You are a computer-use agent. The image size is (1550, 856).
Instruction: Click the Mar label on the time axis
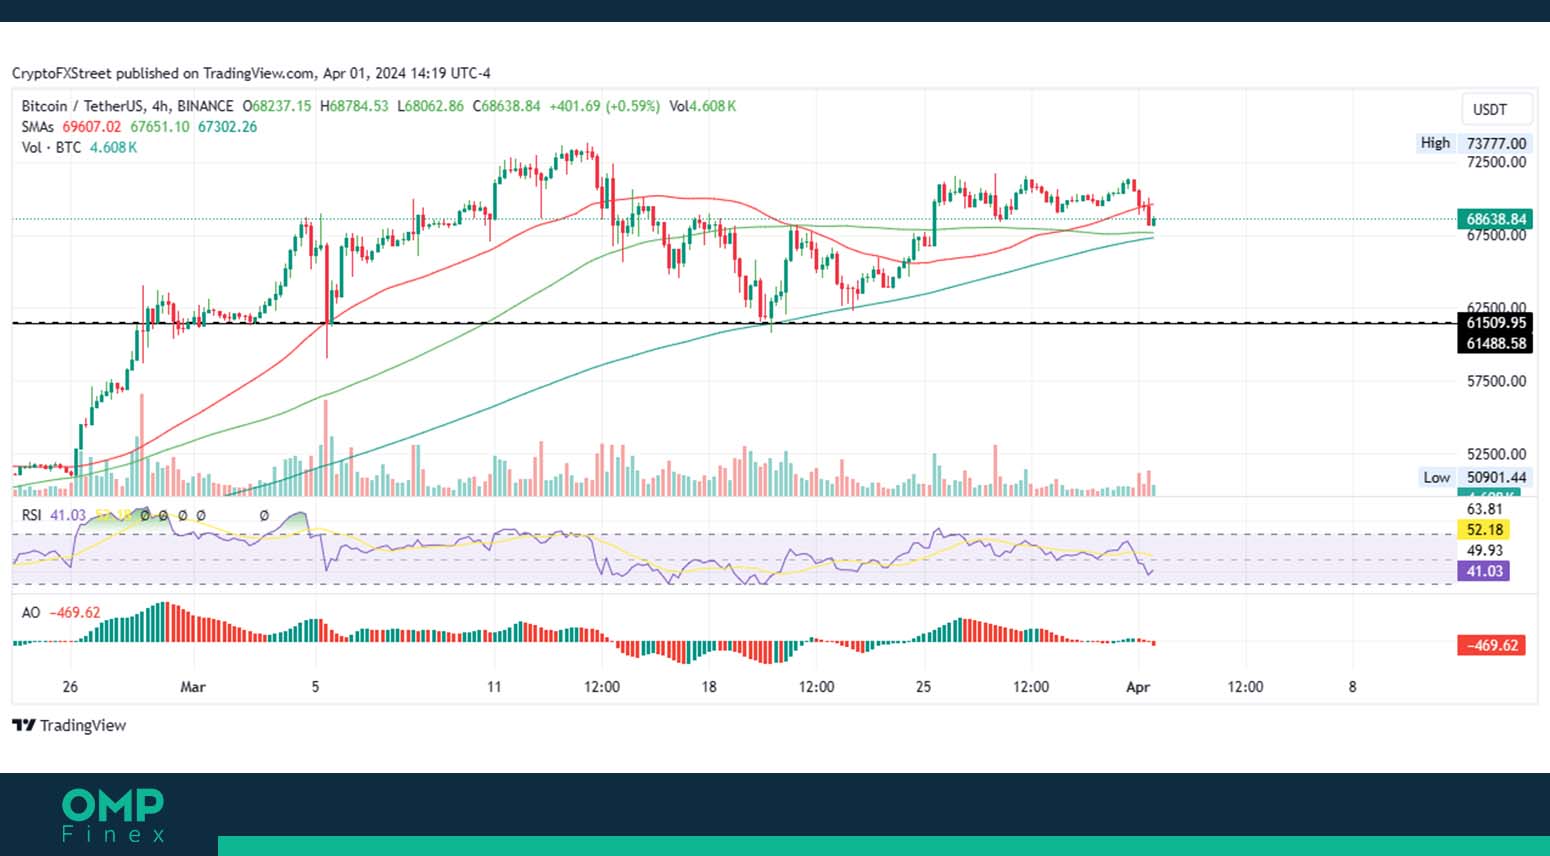193,687
